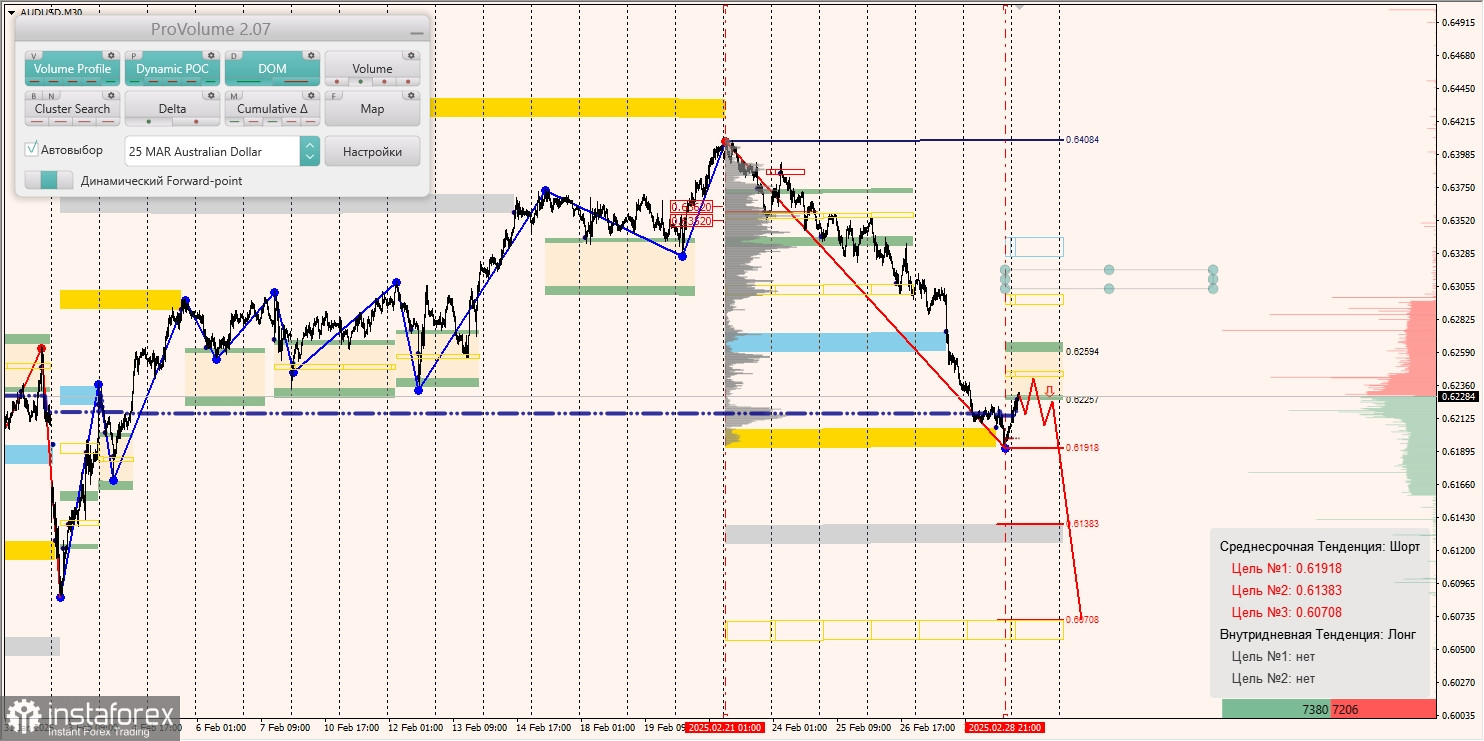Toggle Dynamic POC module
The image size is (1484, 741).
(172, 68)
